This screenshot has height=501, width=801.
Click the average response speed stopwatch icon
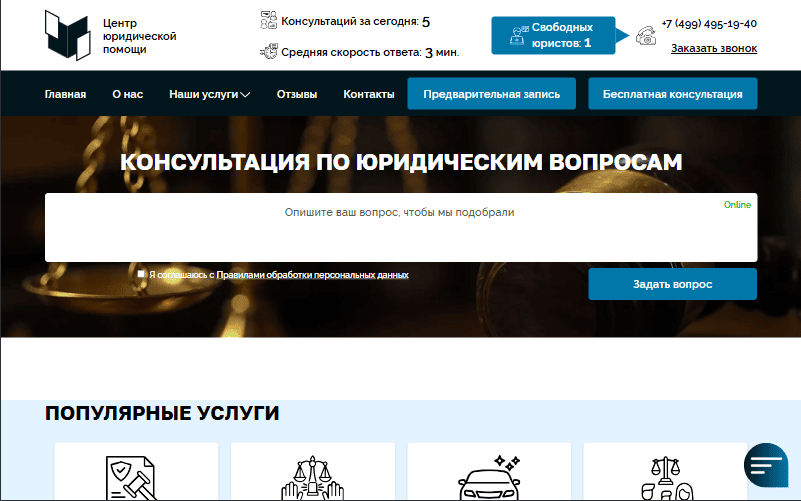click(x=268, y=52)
